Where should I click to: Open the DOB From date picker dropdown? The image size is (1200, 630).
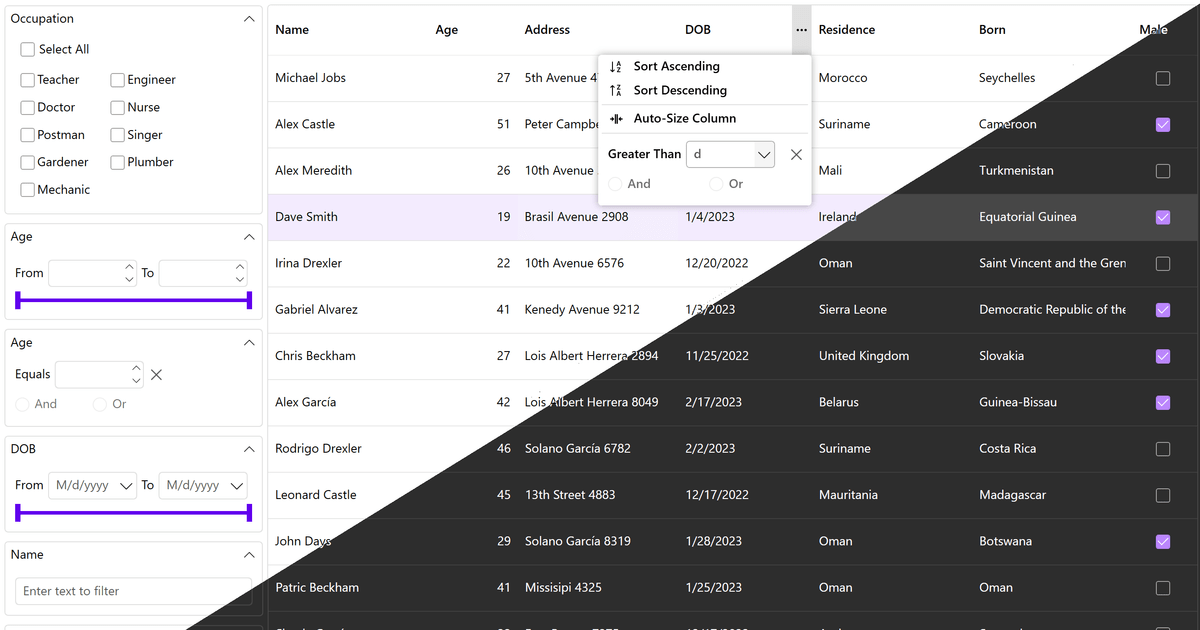coord(124,485)
